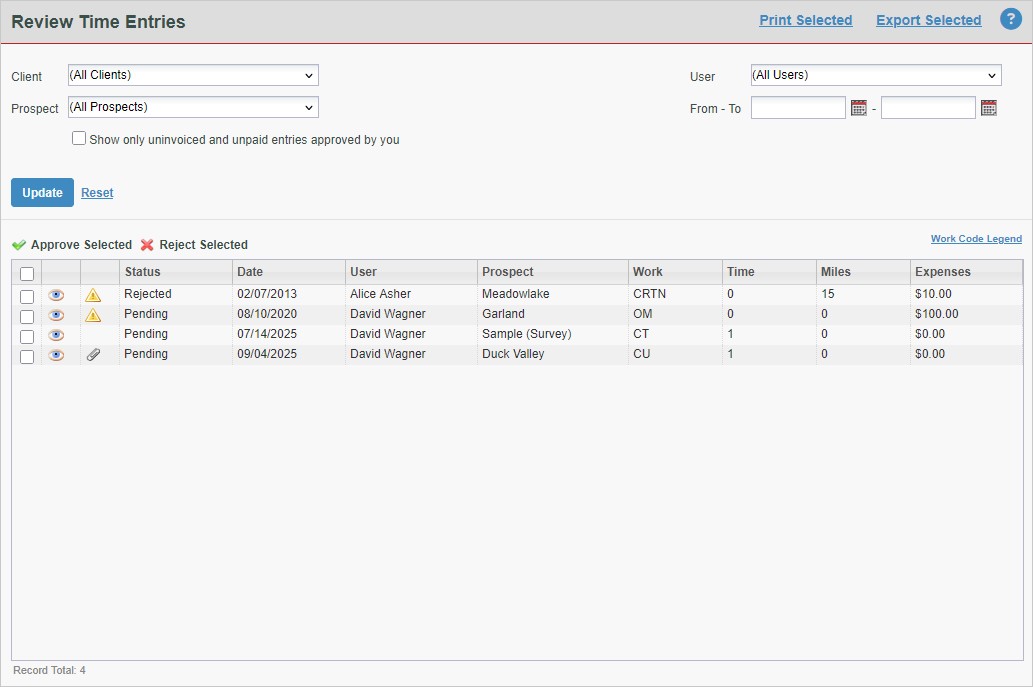This screenshot has height=687, width=1033.
Task: Enable show only uninvoiced and unpaid entries
Action: click(79, 139)
